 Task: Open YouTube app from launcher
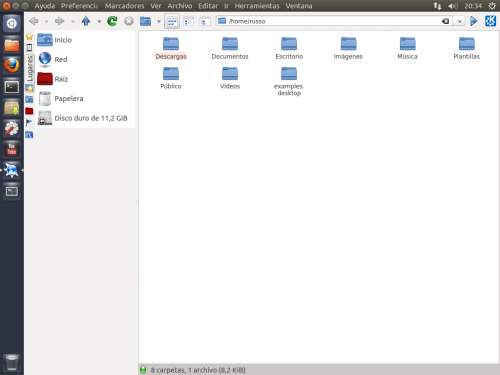(12, 149)
